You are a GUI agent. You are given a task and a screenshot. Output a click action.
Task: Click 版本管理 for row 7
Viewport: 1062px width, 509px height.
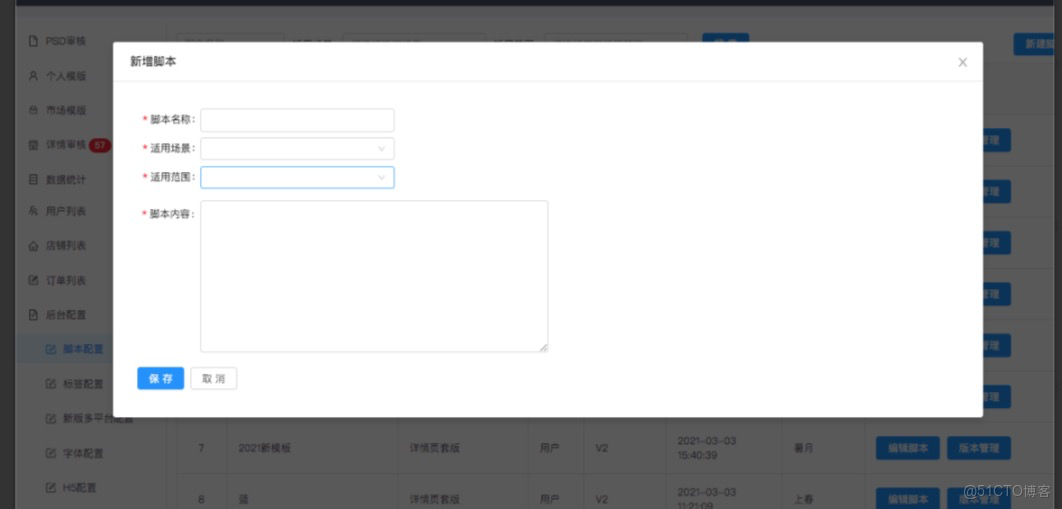tap(979, 448)
